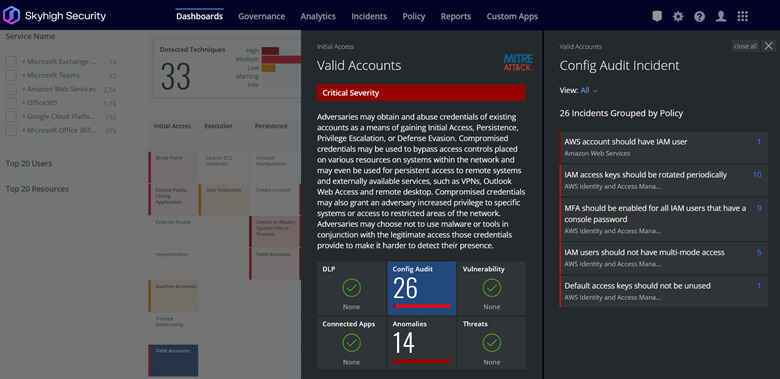Check the Amazon Web Services checkbox
The width and height of the screenshot is (780, 379).
coord(11,90)
